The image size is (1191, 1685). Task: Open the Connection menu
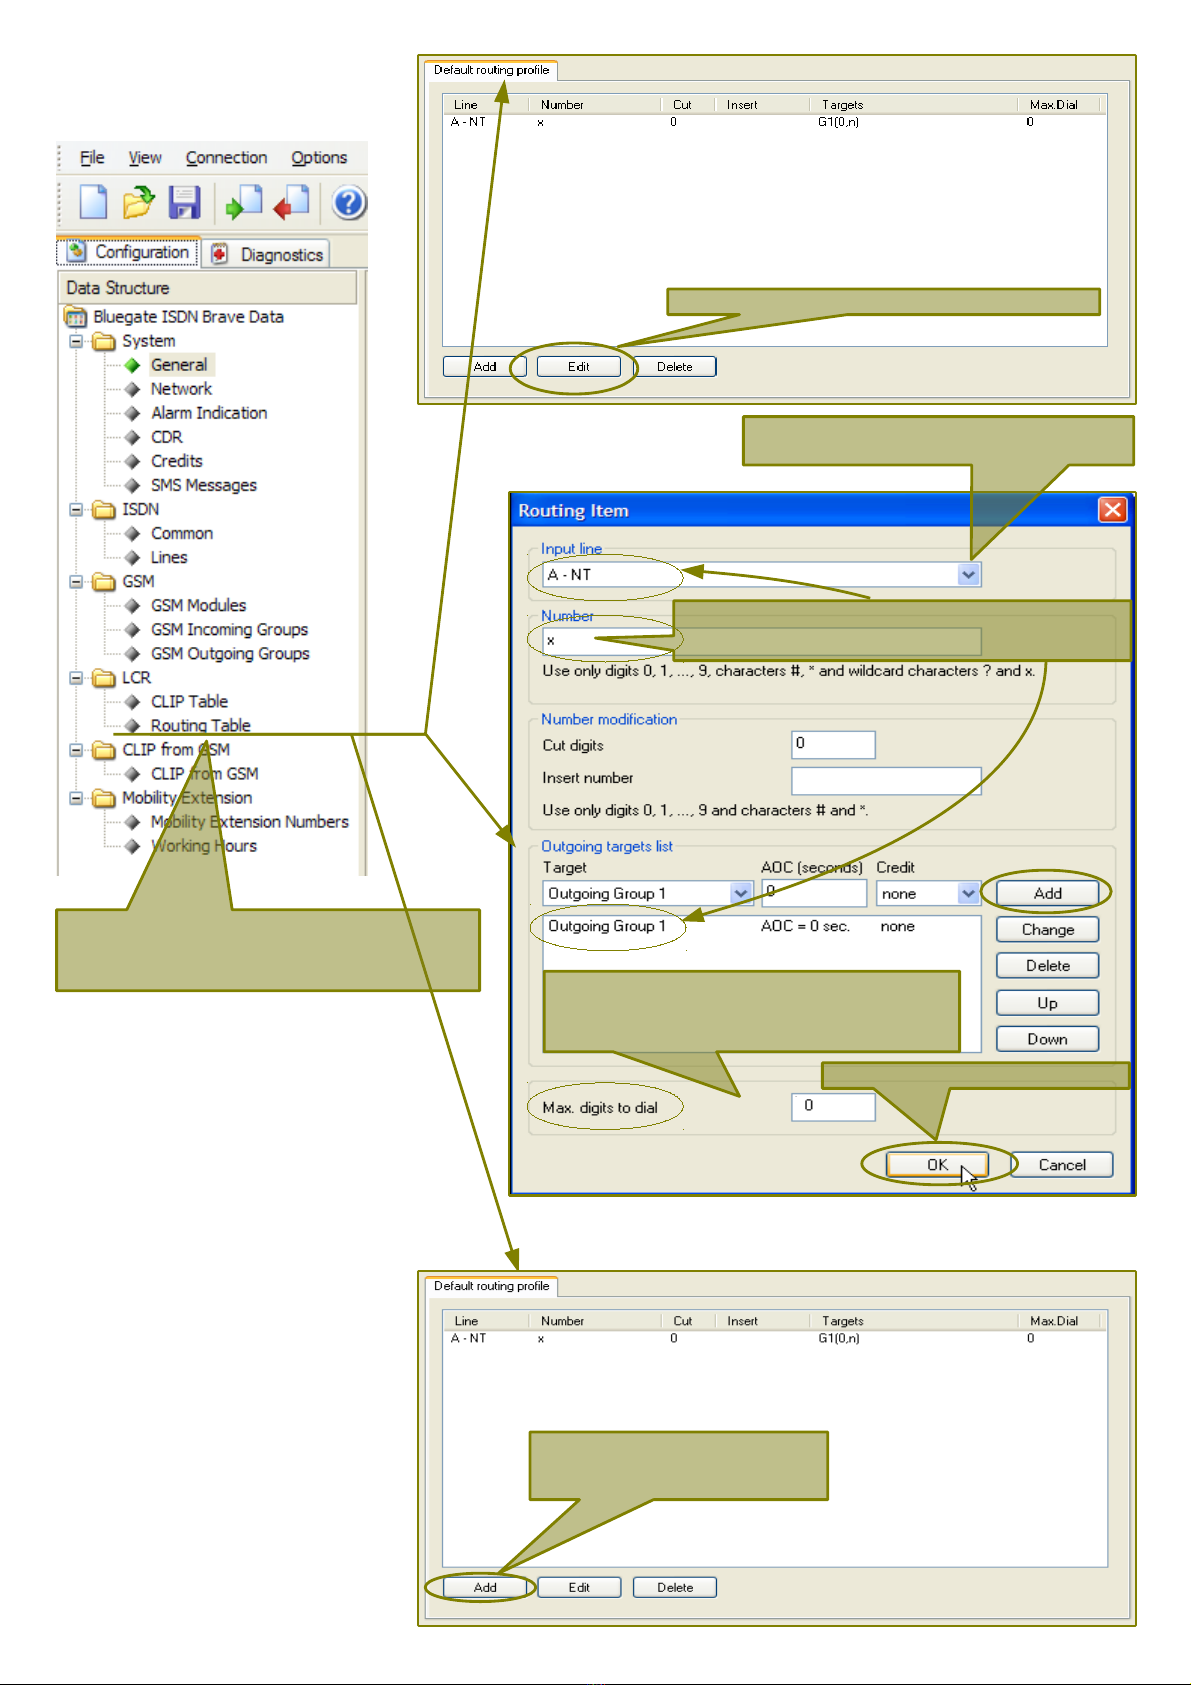(226, 157)
